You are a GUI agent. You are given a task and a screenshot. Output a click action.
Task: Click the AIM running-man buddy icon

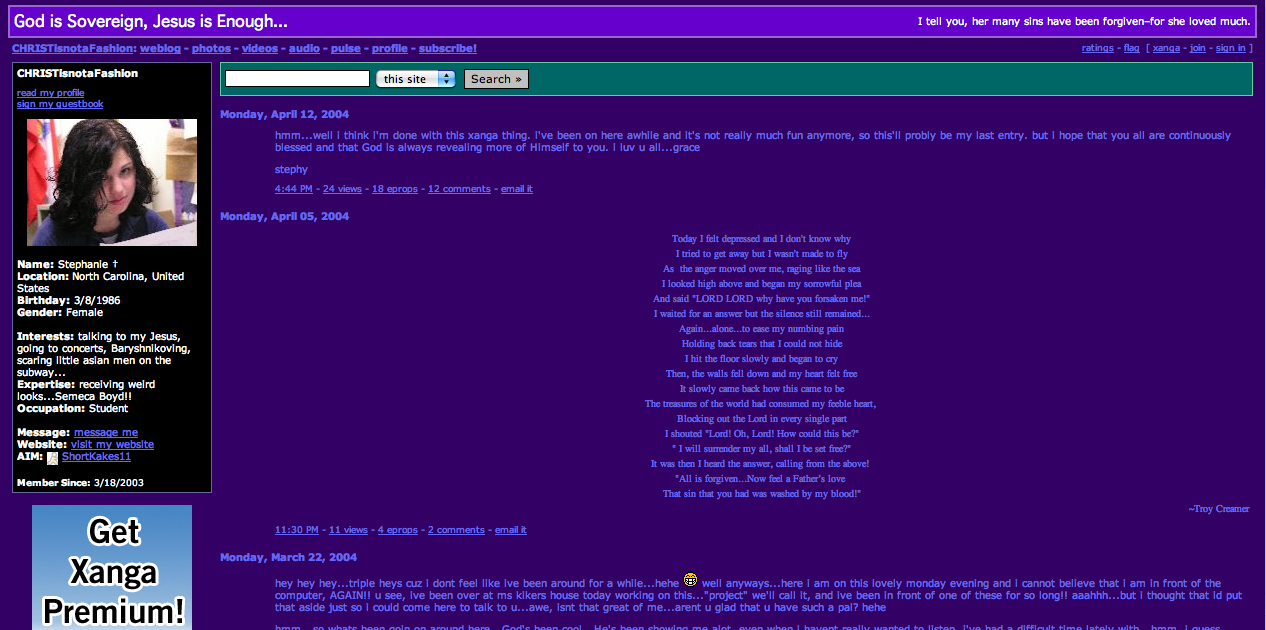coord(52,457)
